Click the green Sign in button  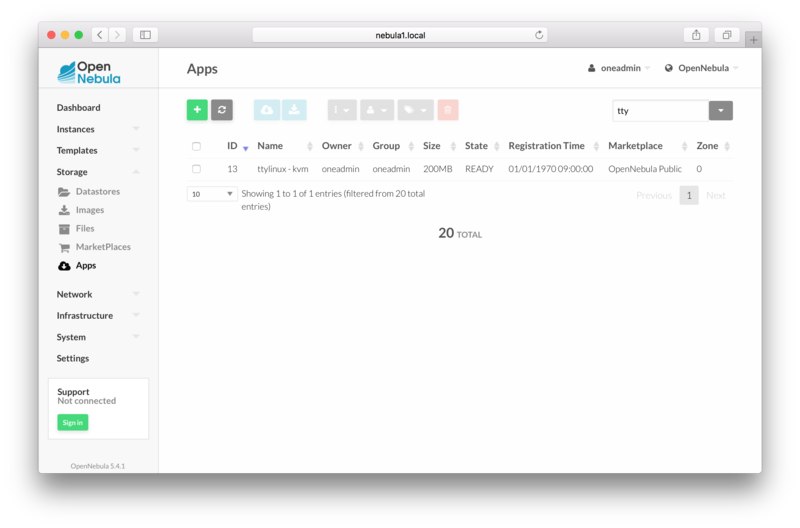pos(72,423)
